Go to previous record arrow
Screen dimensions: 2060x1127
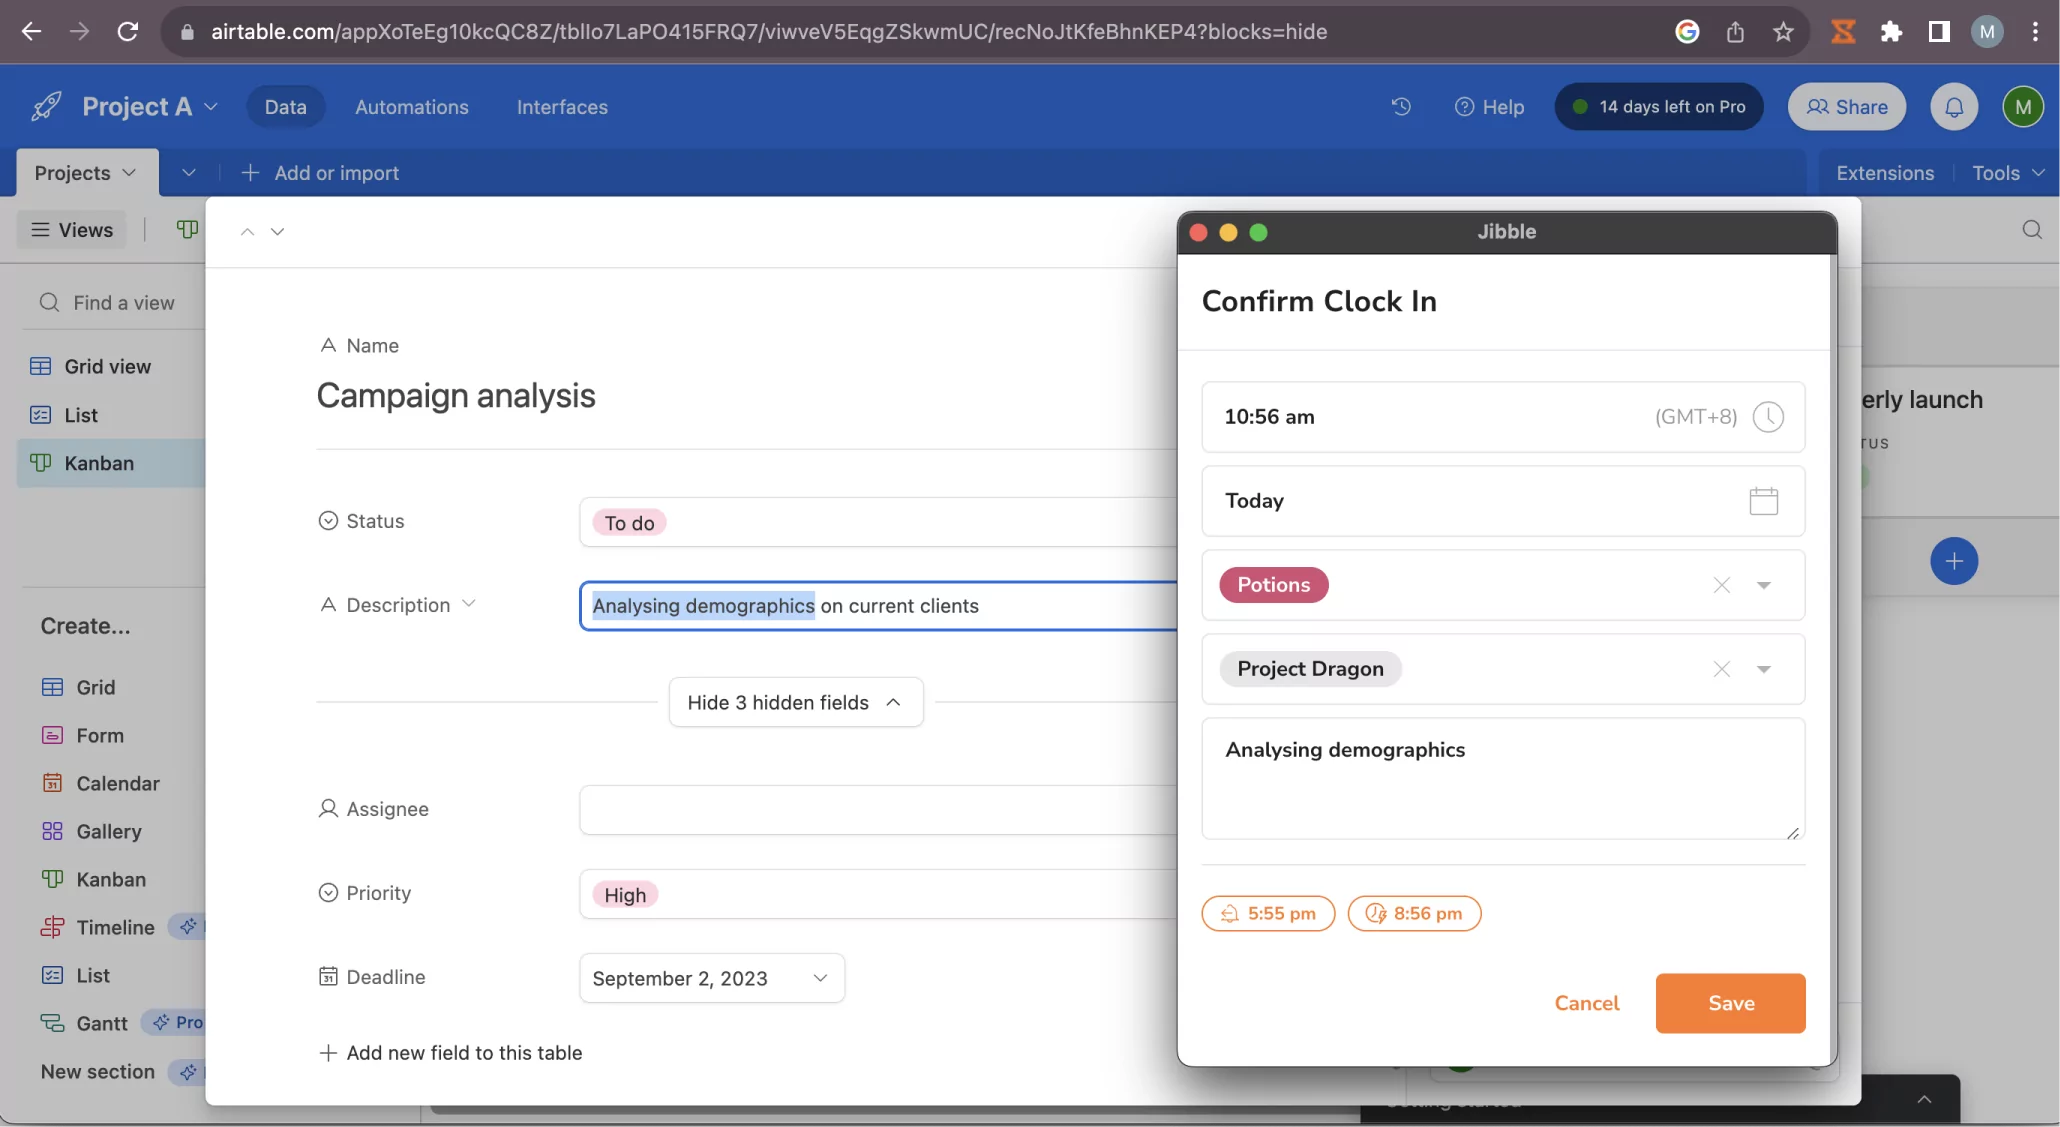point(247,231)
